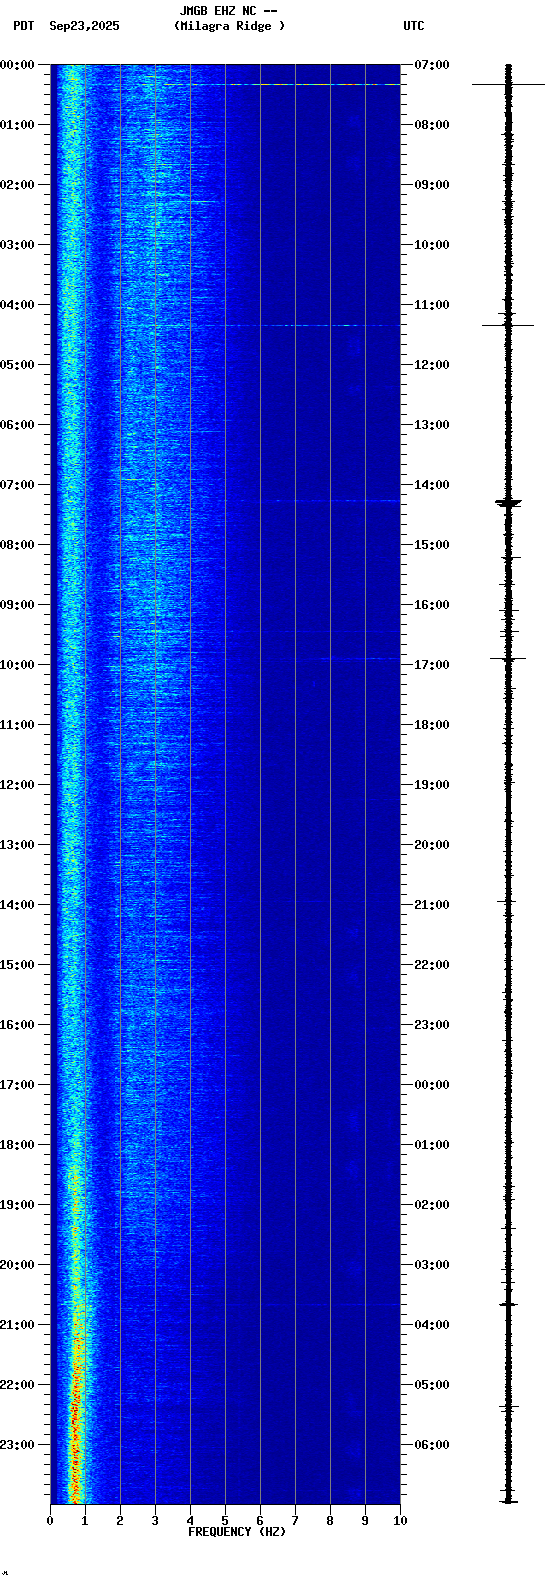Click the 12:00 PDT time label
This screenshot has height=1584, width=552.
[17, 785]
